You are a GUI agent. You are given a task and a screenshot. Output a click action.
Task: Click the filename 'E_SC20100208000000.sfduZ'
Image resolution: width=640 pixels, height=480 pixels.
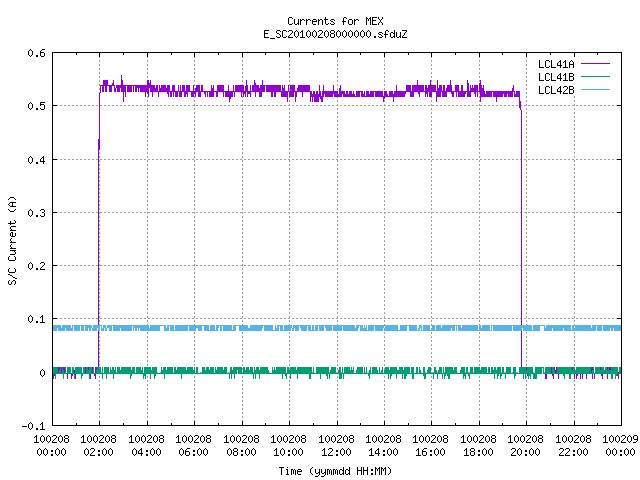[x=335, y=34]
